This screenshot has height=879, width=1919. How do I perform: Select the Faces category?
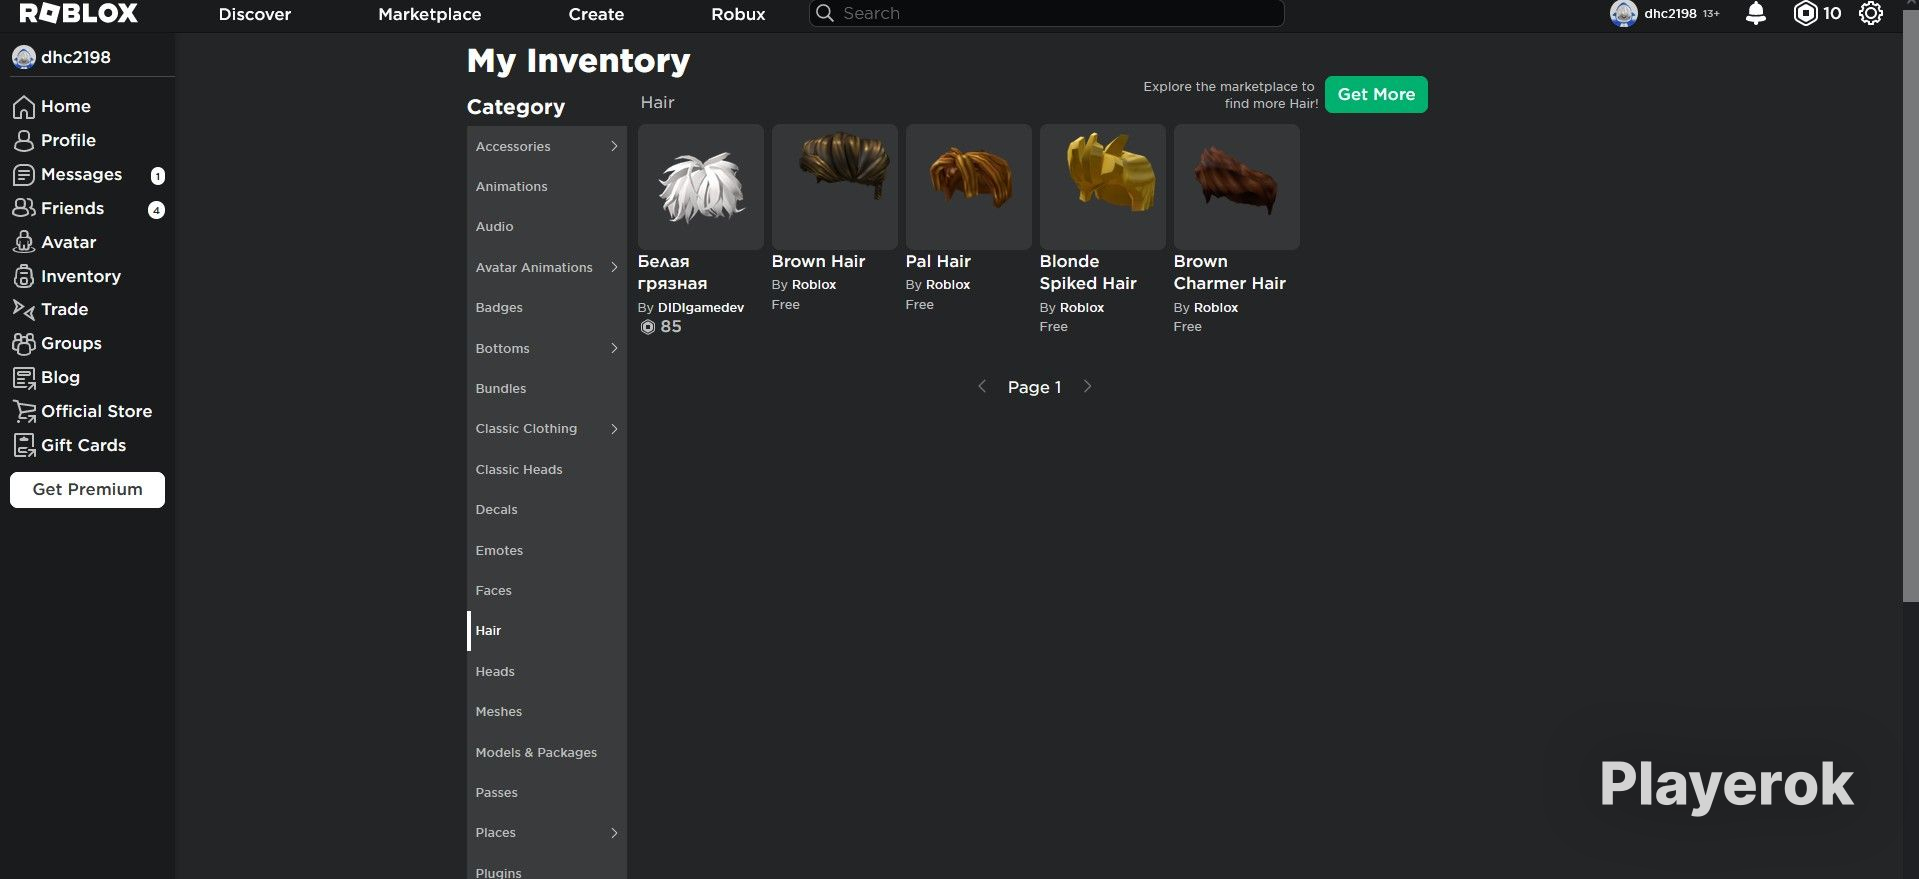[x=547, y=591]
